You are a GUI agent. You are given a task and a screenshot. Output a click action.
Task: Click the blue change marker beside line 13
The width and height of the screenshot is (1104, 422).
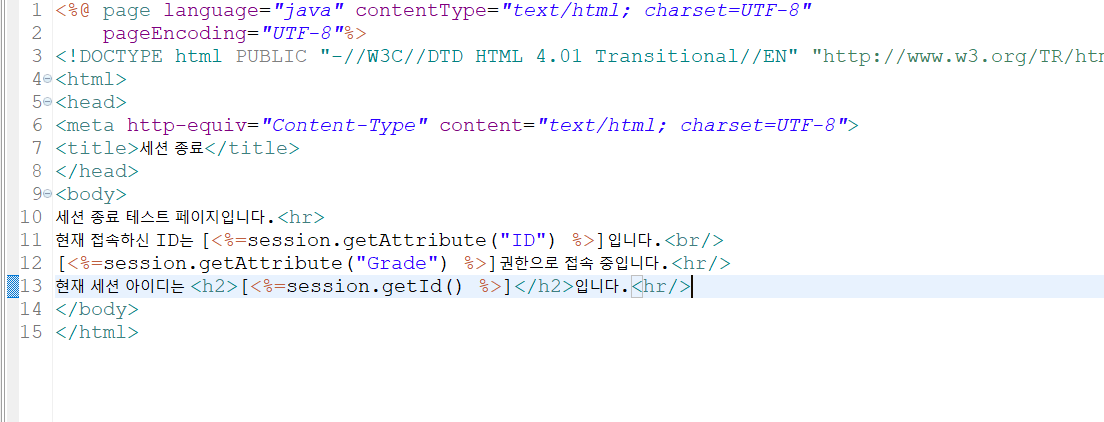[x=13, y=287]
